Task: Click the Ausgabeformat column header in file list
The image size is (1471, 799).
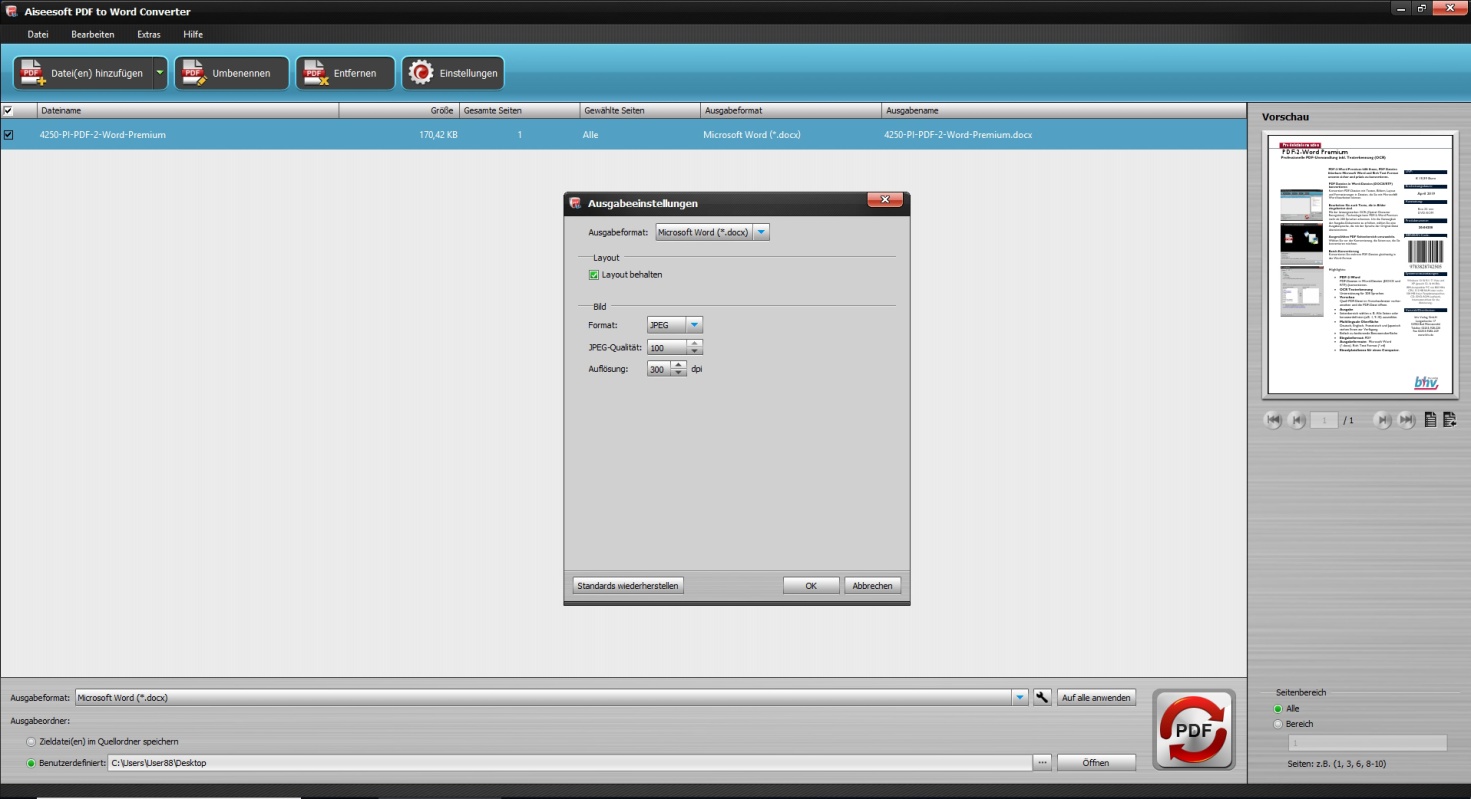Action: [x=791, y=110]
